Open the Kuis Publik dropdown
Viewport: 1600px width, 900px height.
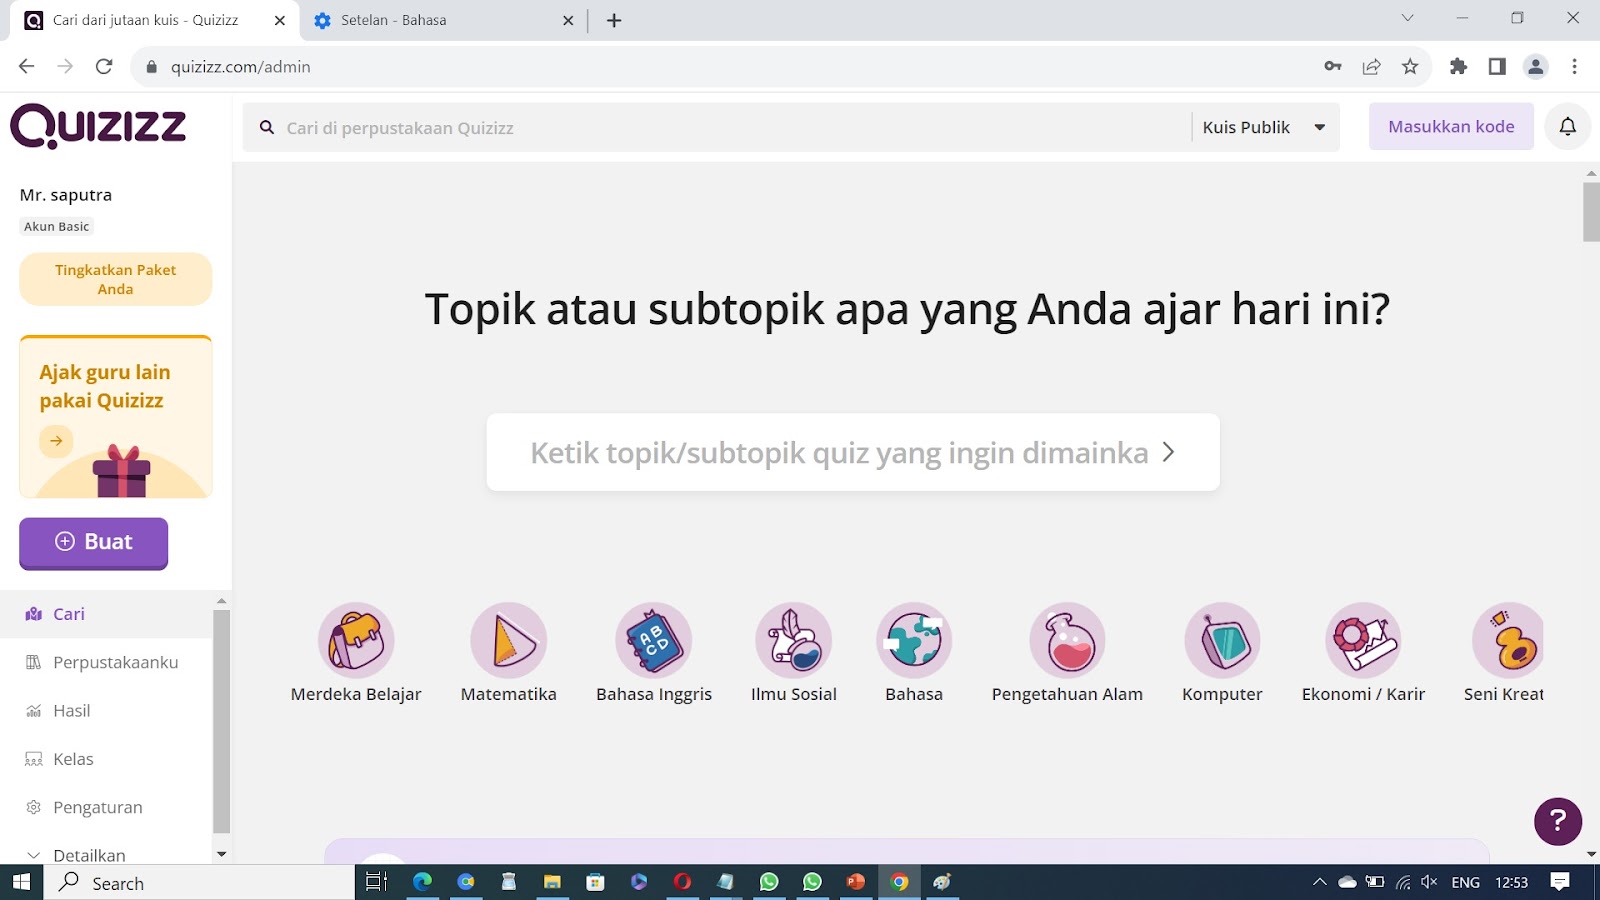click(x=1265, y=128)
